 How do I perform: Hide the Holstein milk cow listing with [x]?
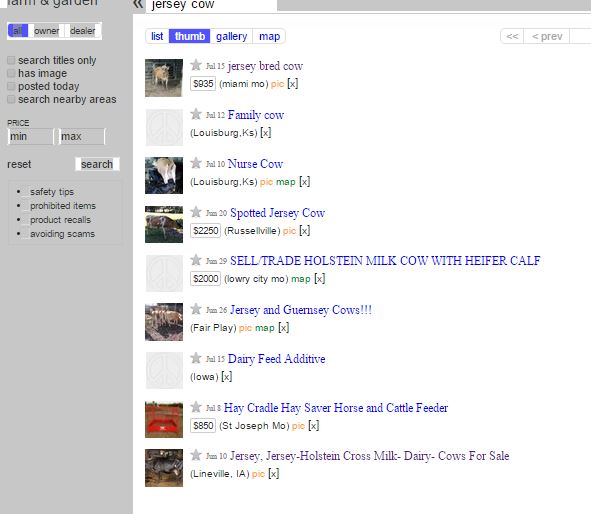click(x=320, y=279)
